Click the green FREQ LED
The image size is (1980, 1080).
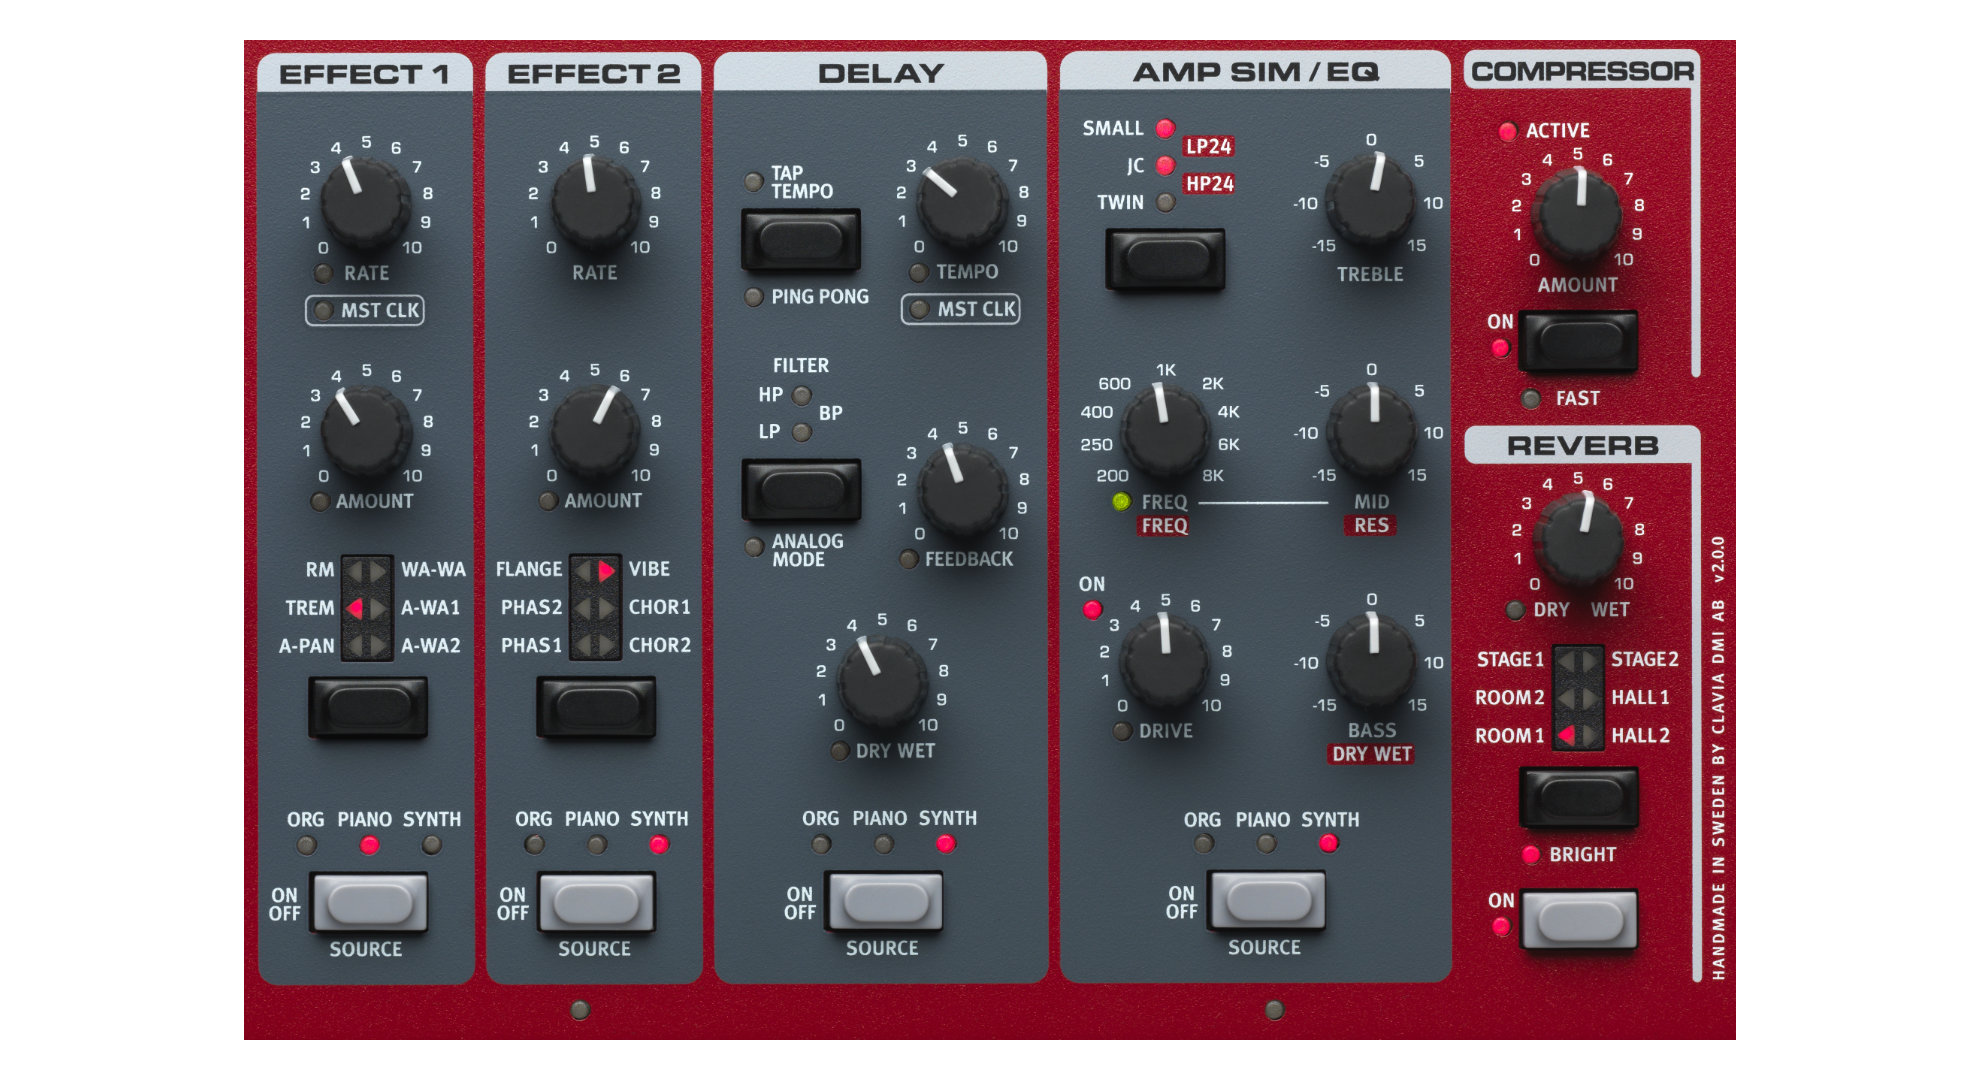pyautogui.click(x=1121, y=501)
